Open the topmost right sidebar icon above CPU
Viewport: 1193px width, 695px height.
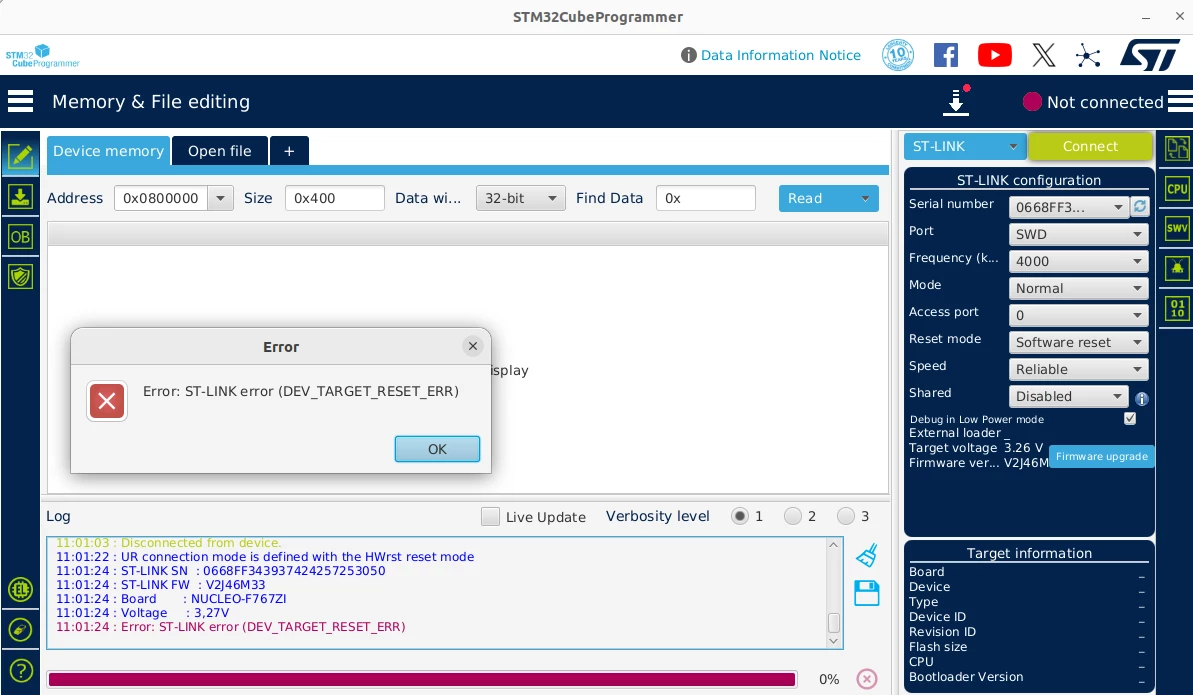(x=1177, y=148)
